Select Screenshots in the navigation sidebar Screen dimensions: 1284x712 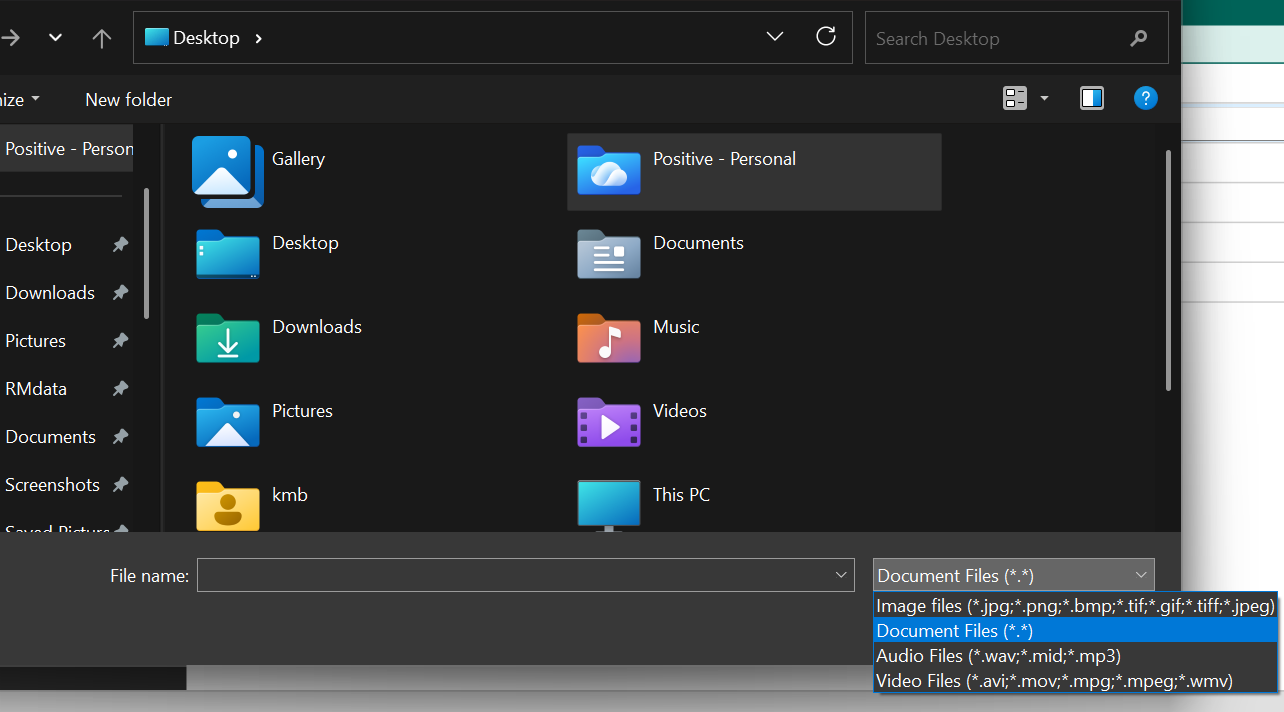(x=52, y=485)
